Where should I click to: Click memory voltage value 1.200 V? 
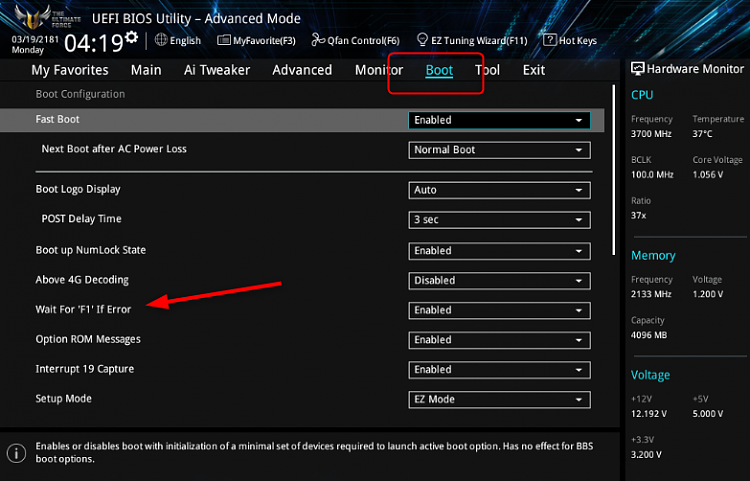pos(707,294)
